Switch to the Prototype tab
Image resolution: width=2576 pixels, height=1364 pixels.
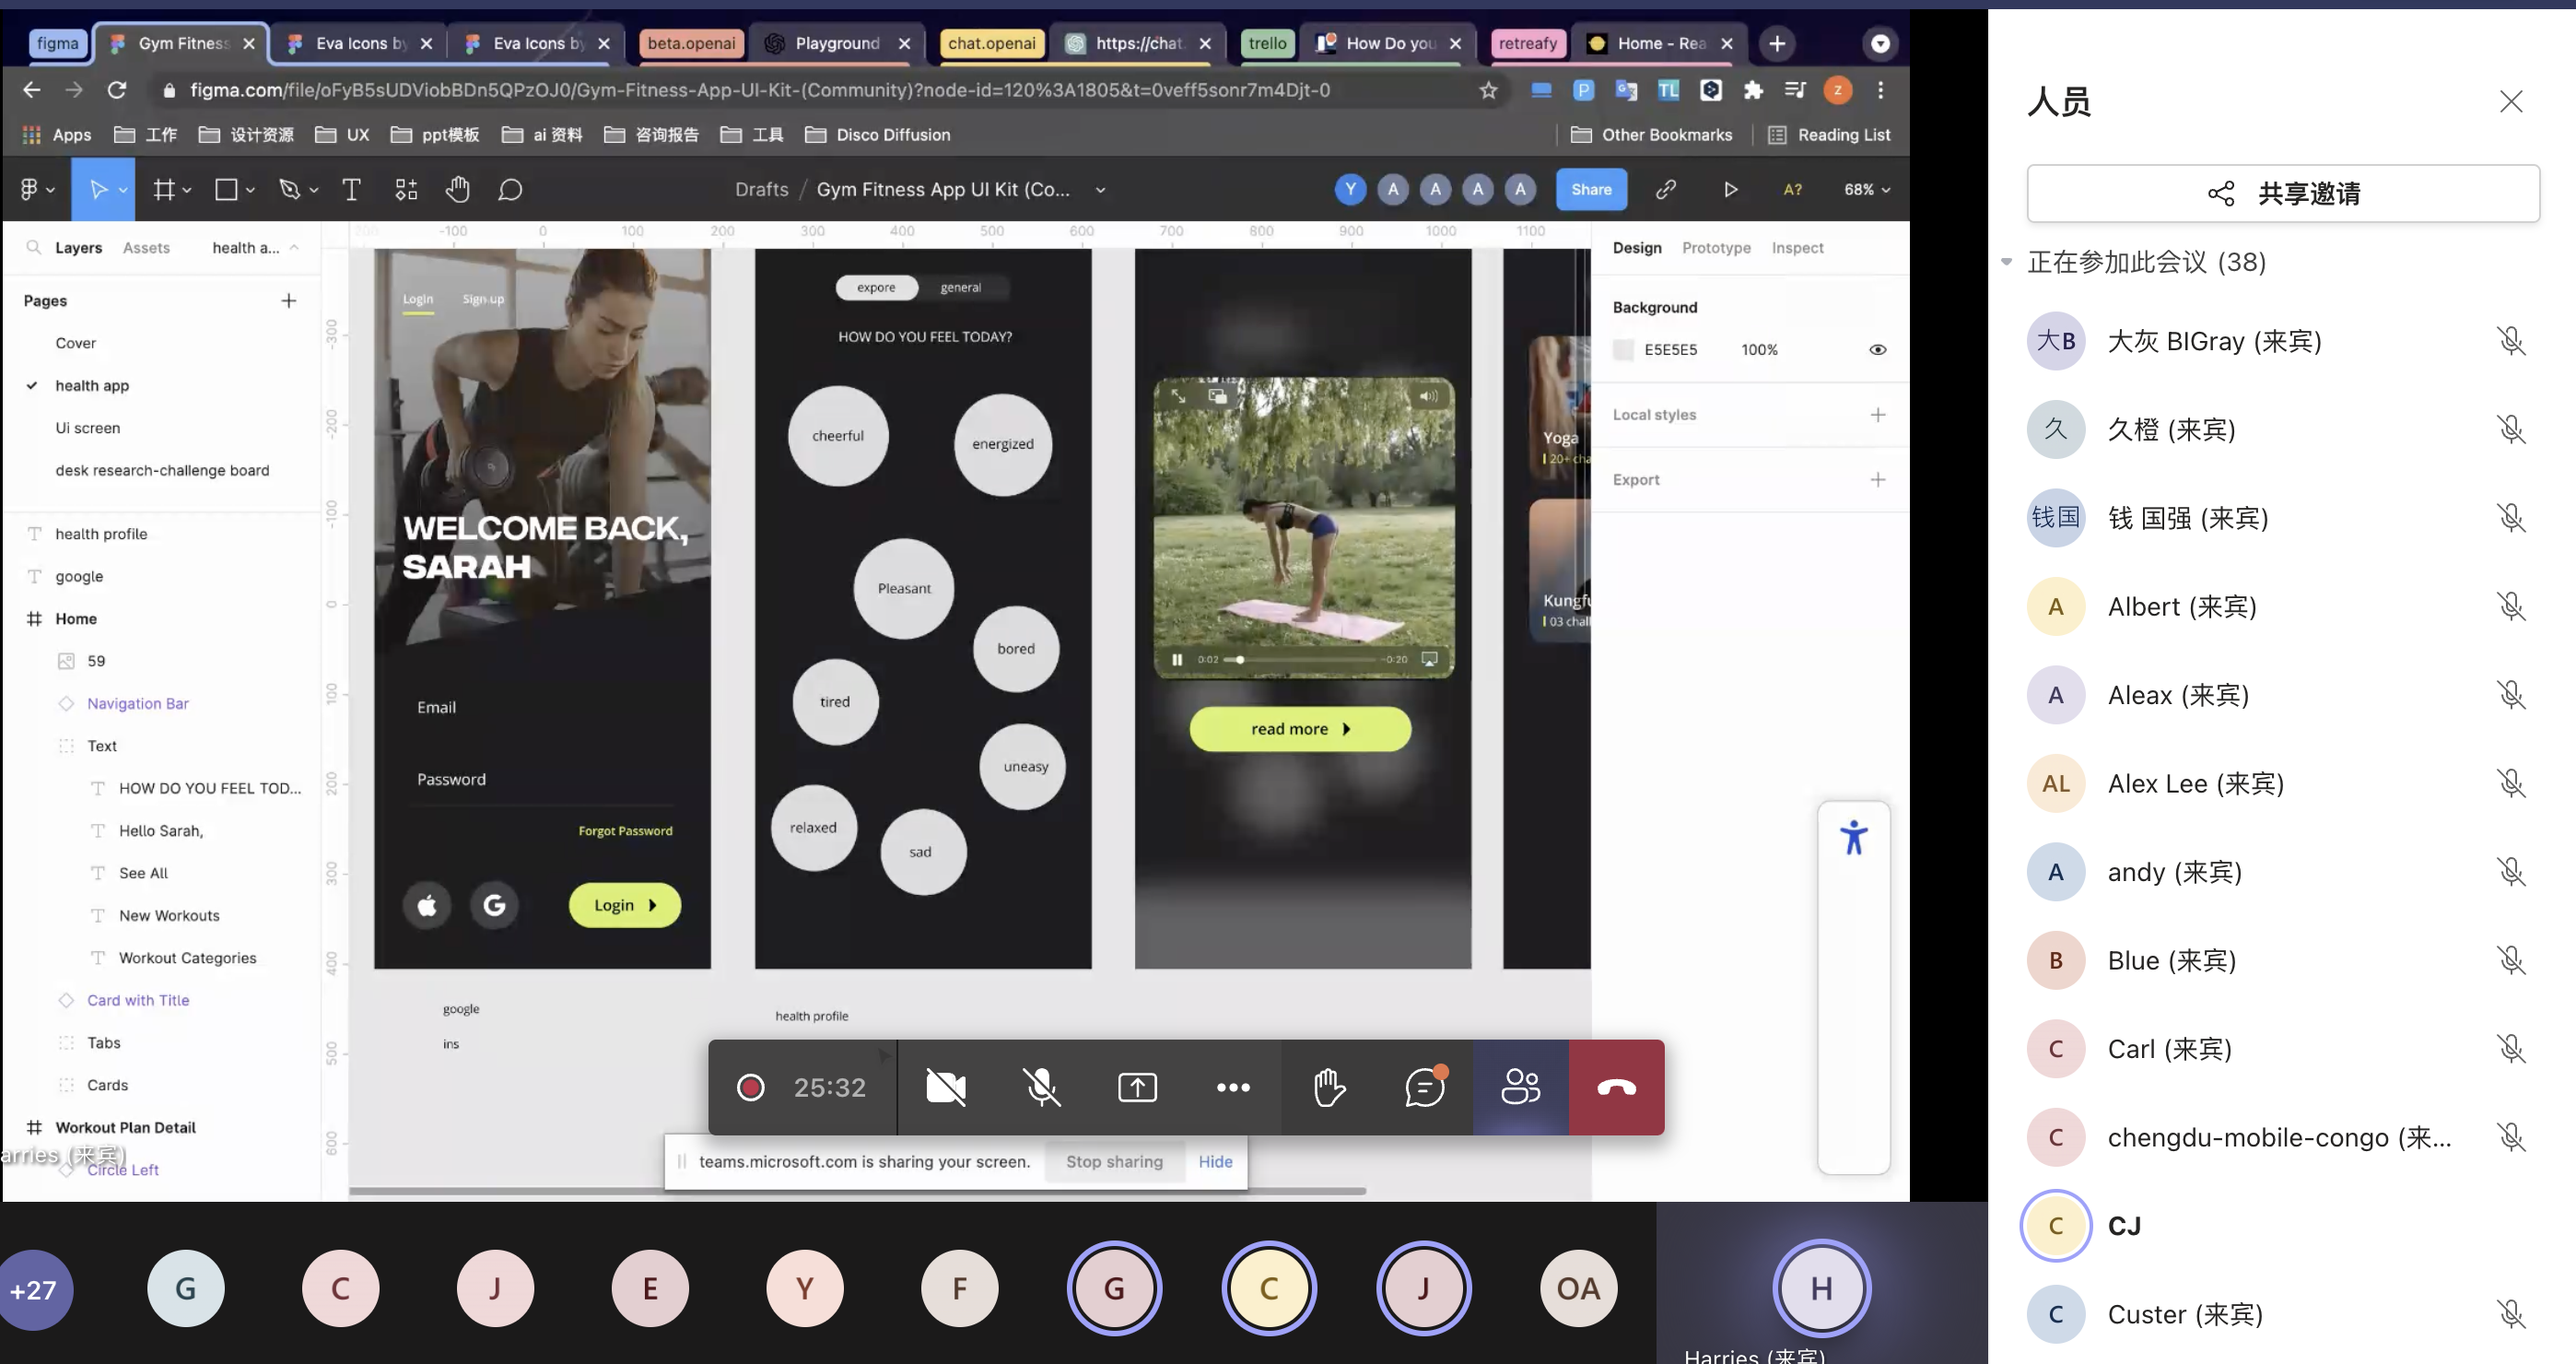coord(1716,248)
